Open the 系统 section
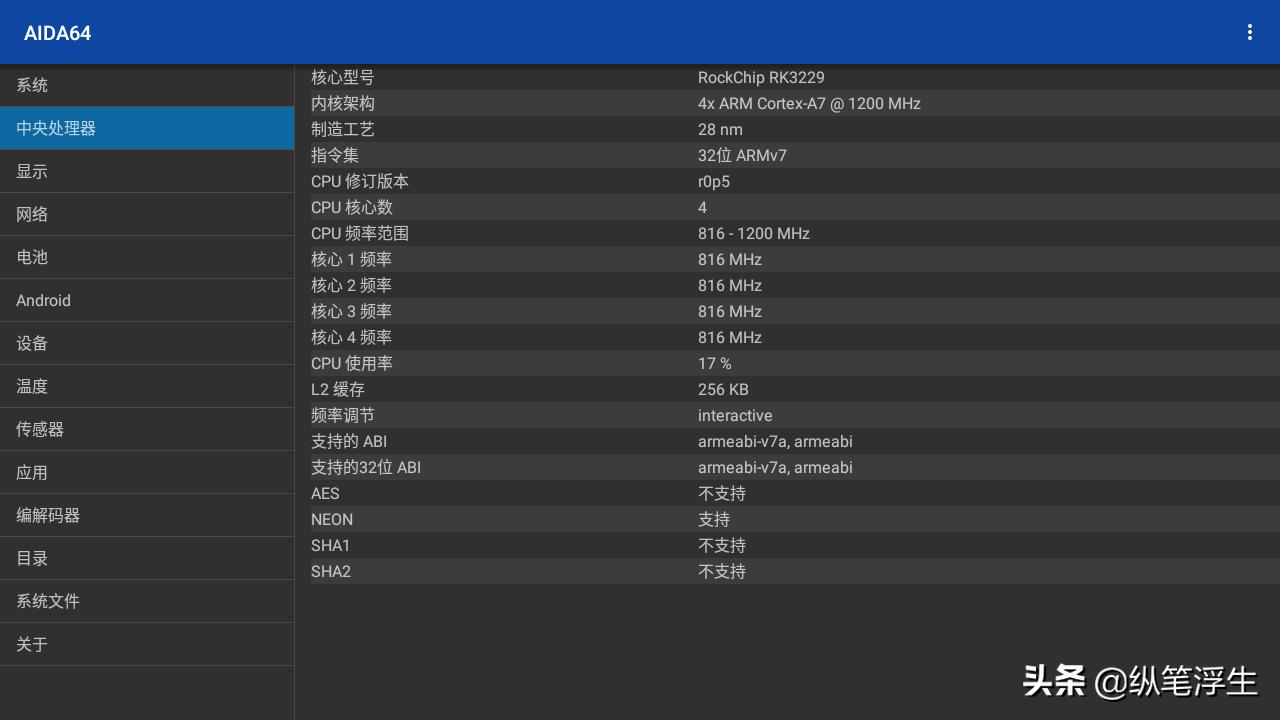This screenshot has height=720, width=1280. click(x=147, y=85)
